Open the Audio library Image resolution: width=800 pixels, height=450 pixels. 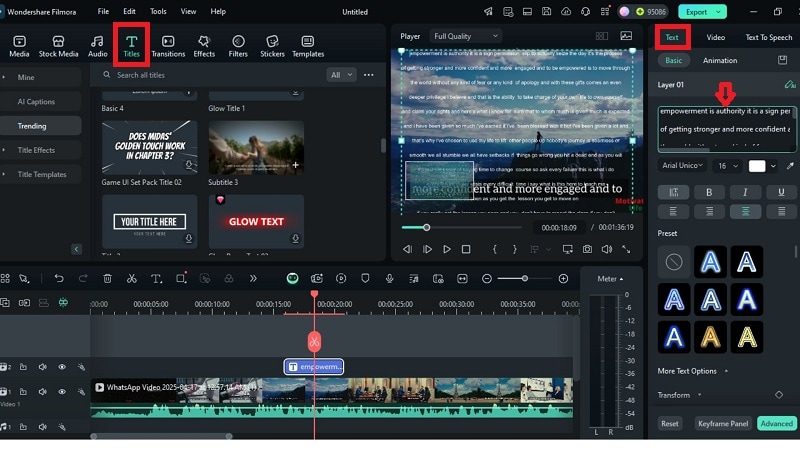97,46
